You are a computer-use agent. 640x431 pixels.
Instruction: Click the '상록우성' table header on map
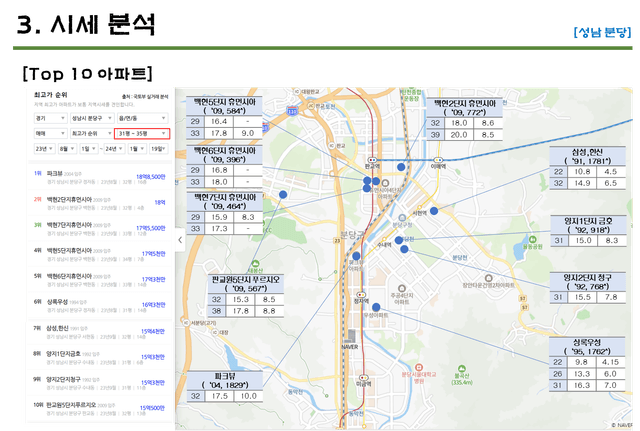587,347
